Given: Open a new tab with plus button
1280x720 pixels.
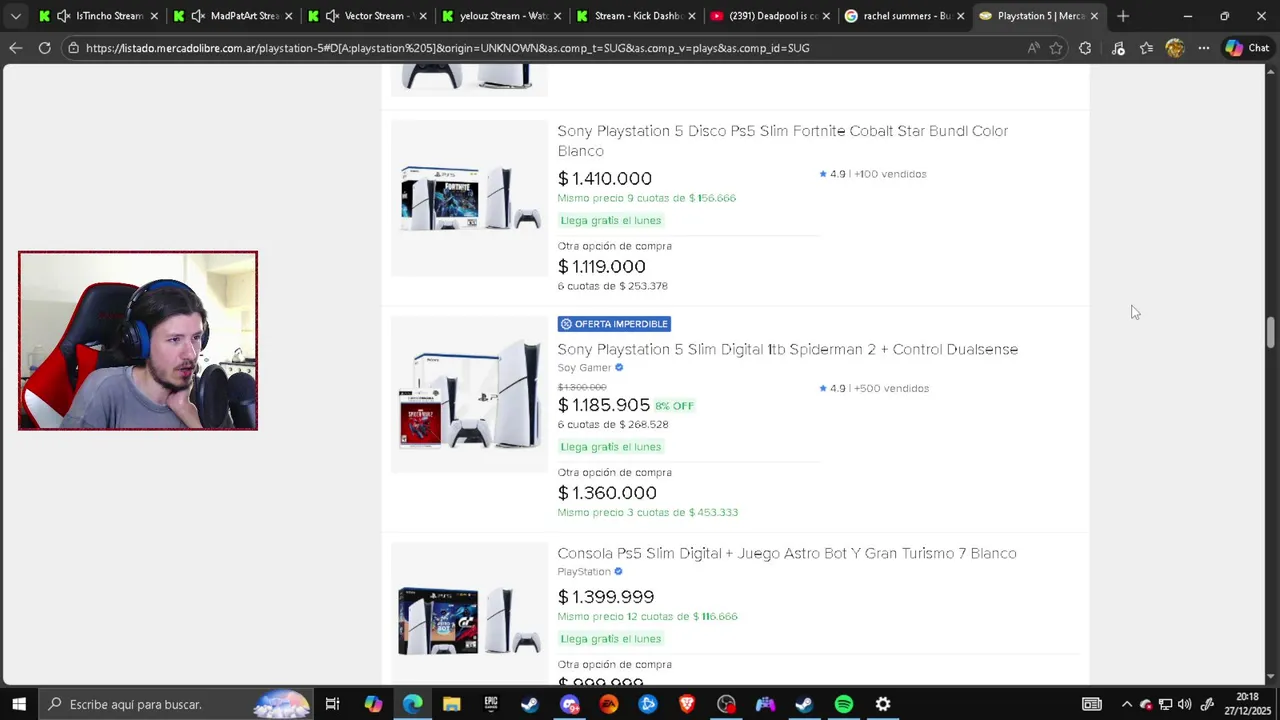Looking at the screenshot, I should pyautogui.click(x=1123, y=16).
